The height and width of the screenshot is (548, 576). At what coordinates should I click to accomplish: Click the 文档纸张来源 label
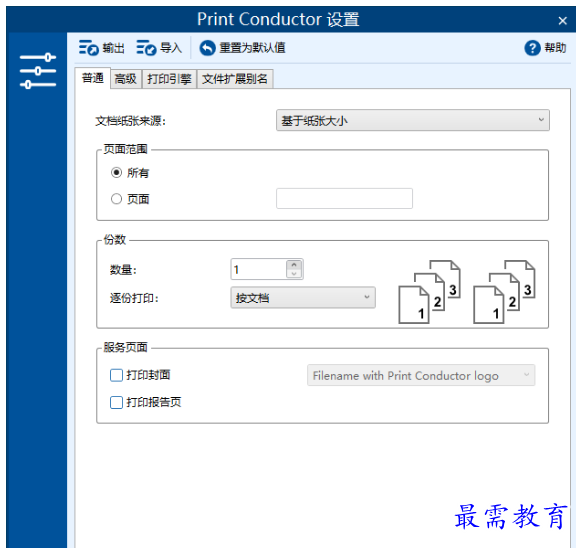coord(130,121)
